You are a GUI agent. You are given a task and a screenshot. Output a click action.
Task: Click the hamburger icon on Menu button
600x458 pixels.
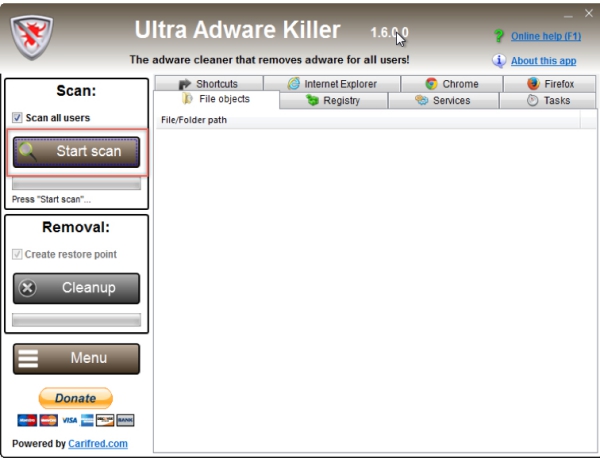coord(28,359)
